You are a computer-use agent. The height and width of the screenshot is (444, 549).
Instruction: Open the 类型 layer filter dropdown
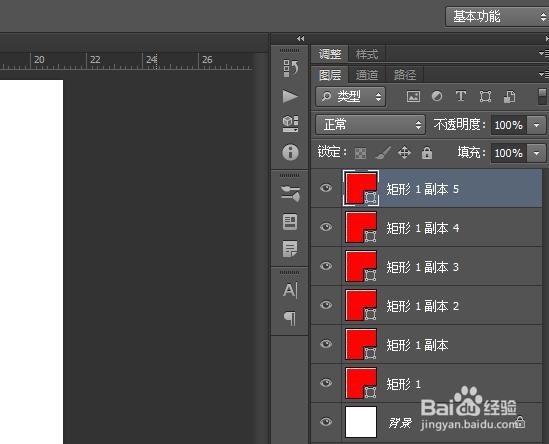350,96
